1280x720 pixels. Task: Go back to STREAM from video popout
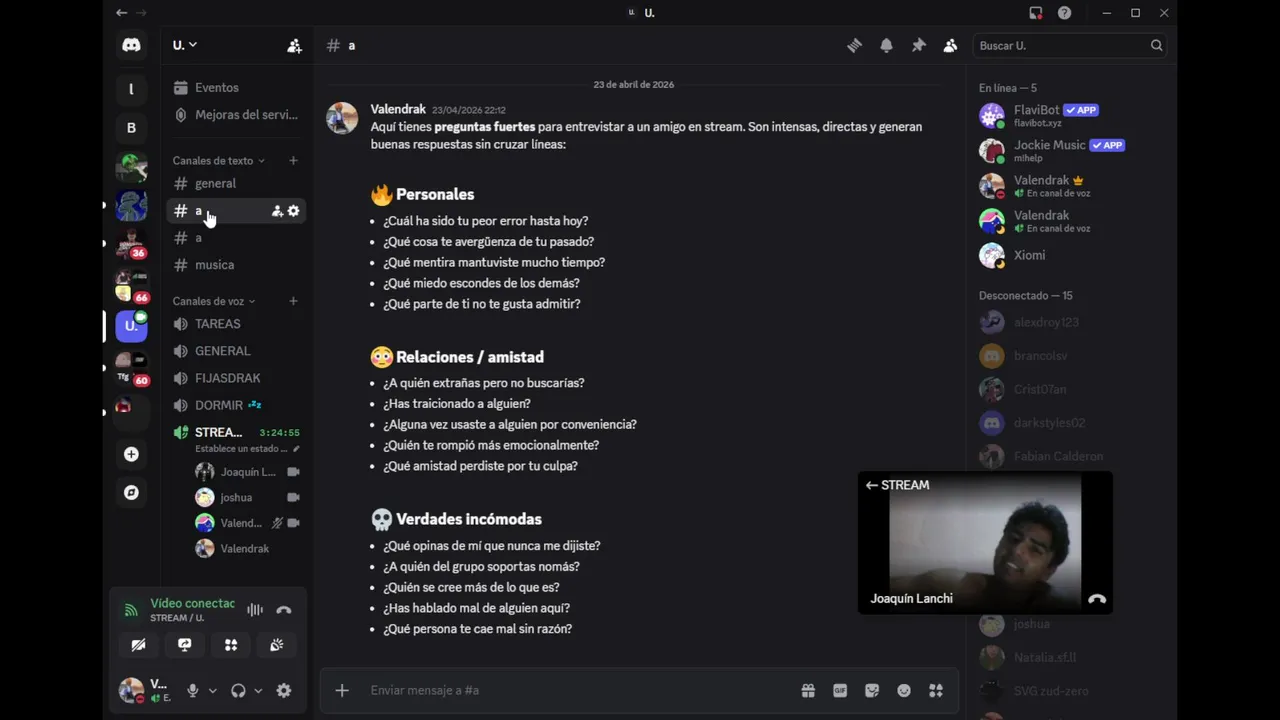point(897,485)
